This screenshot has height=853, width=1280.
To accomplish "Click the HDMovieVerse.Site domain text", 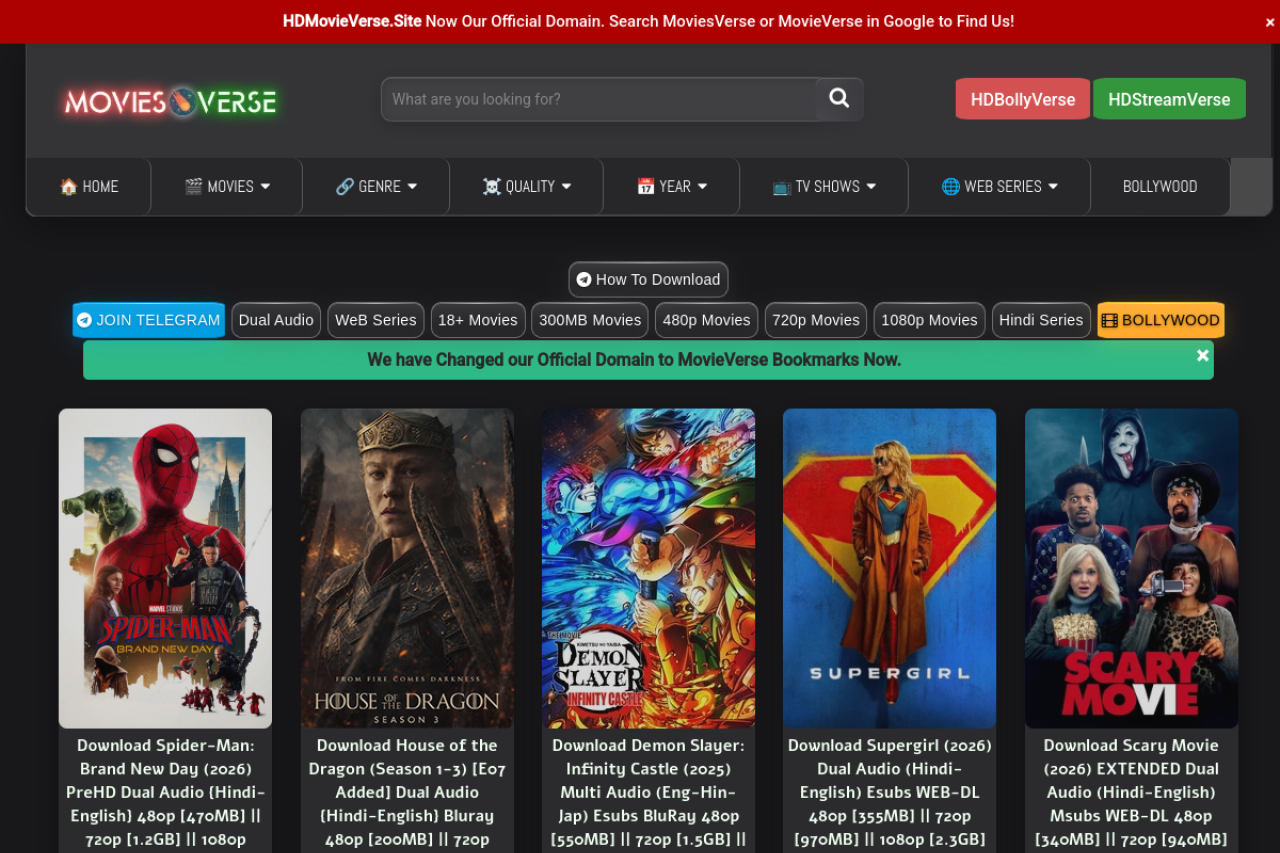I will (352, 21).
